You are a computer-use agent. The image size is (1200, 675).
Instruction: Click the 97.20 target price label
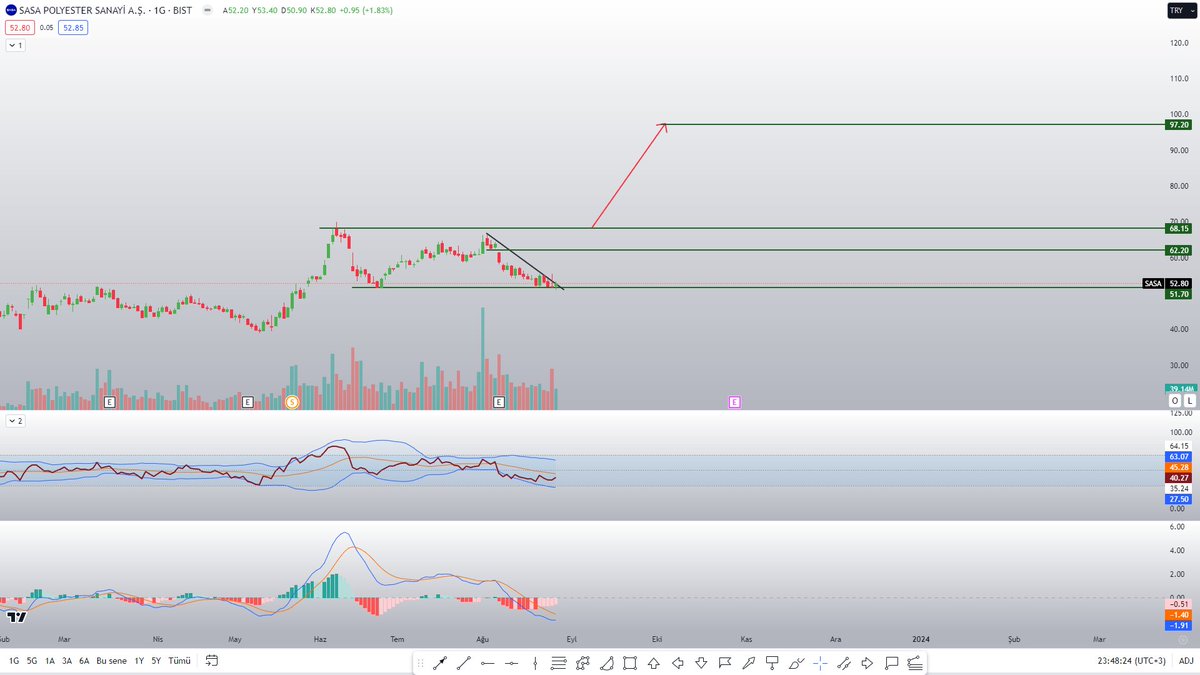[x=1179, y=125]
